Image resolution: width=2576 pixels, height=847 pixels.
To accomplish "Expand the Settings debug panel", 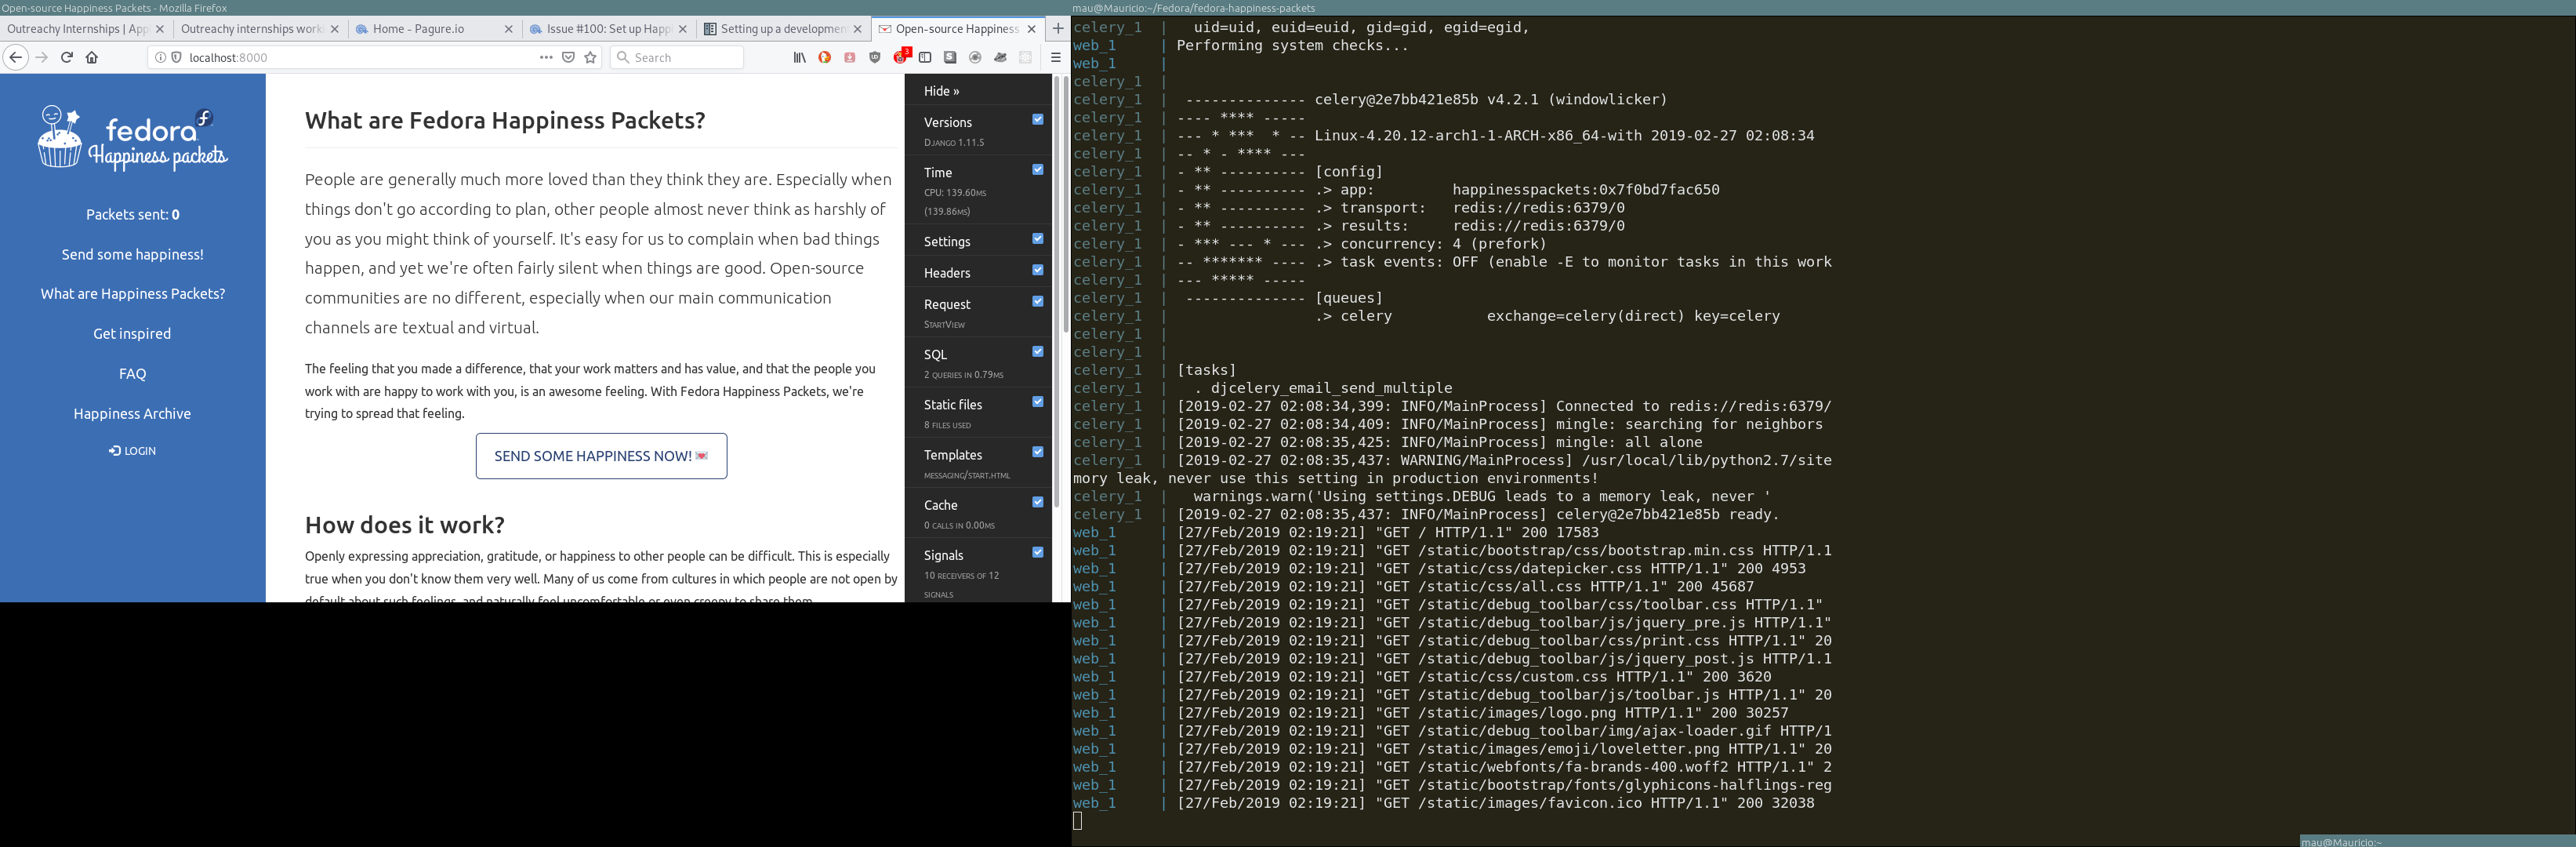I will coord(947,242).
